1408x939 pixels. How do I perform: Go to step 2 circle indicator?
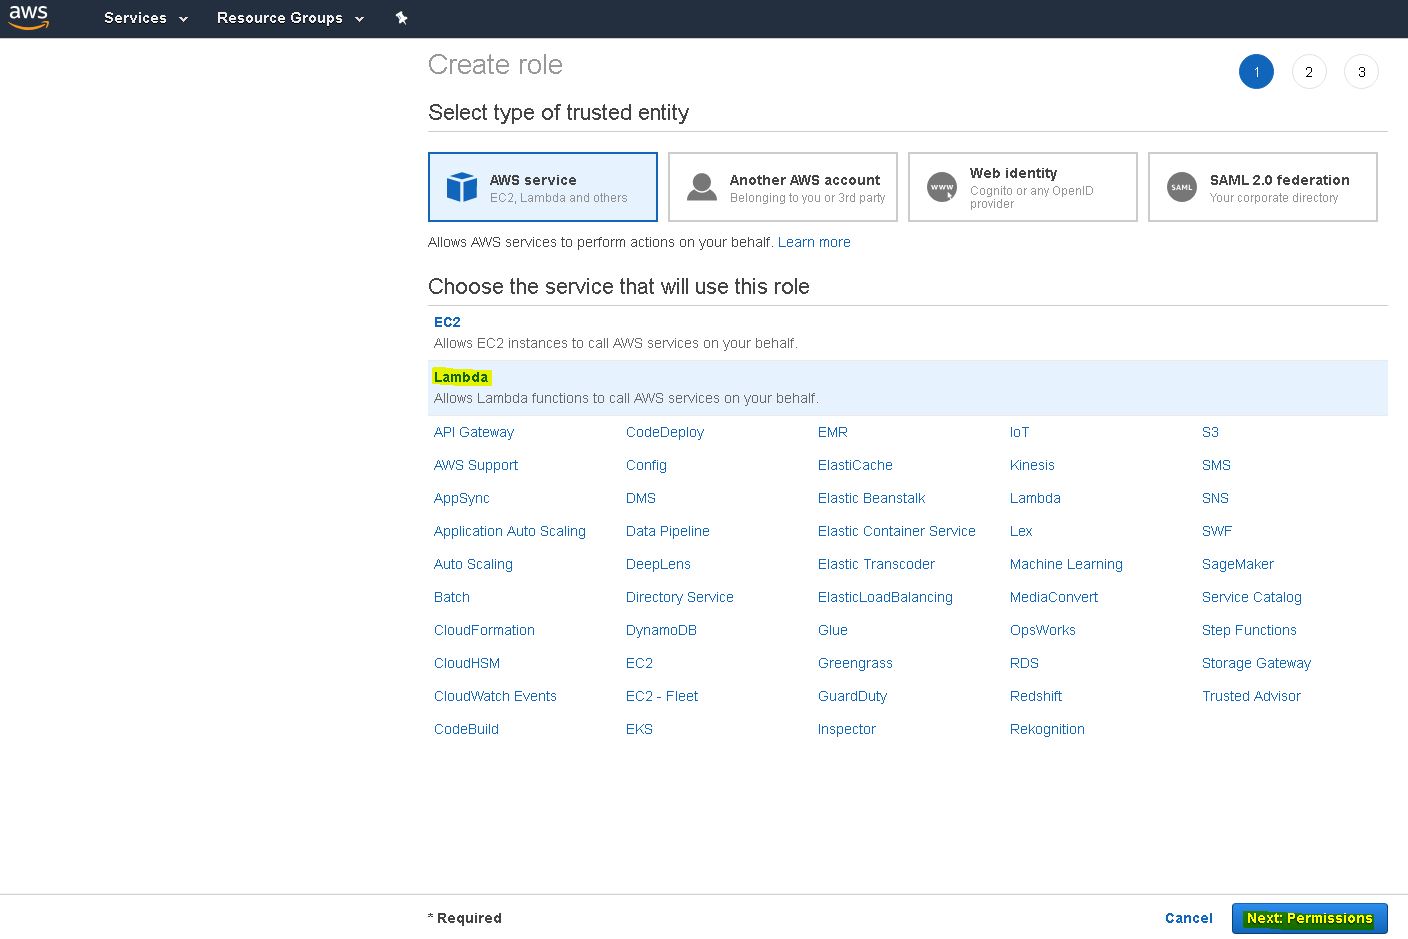tap(1308, 72)
